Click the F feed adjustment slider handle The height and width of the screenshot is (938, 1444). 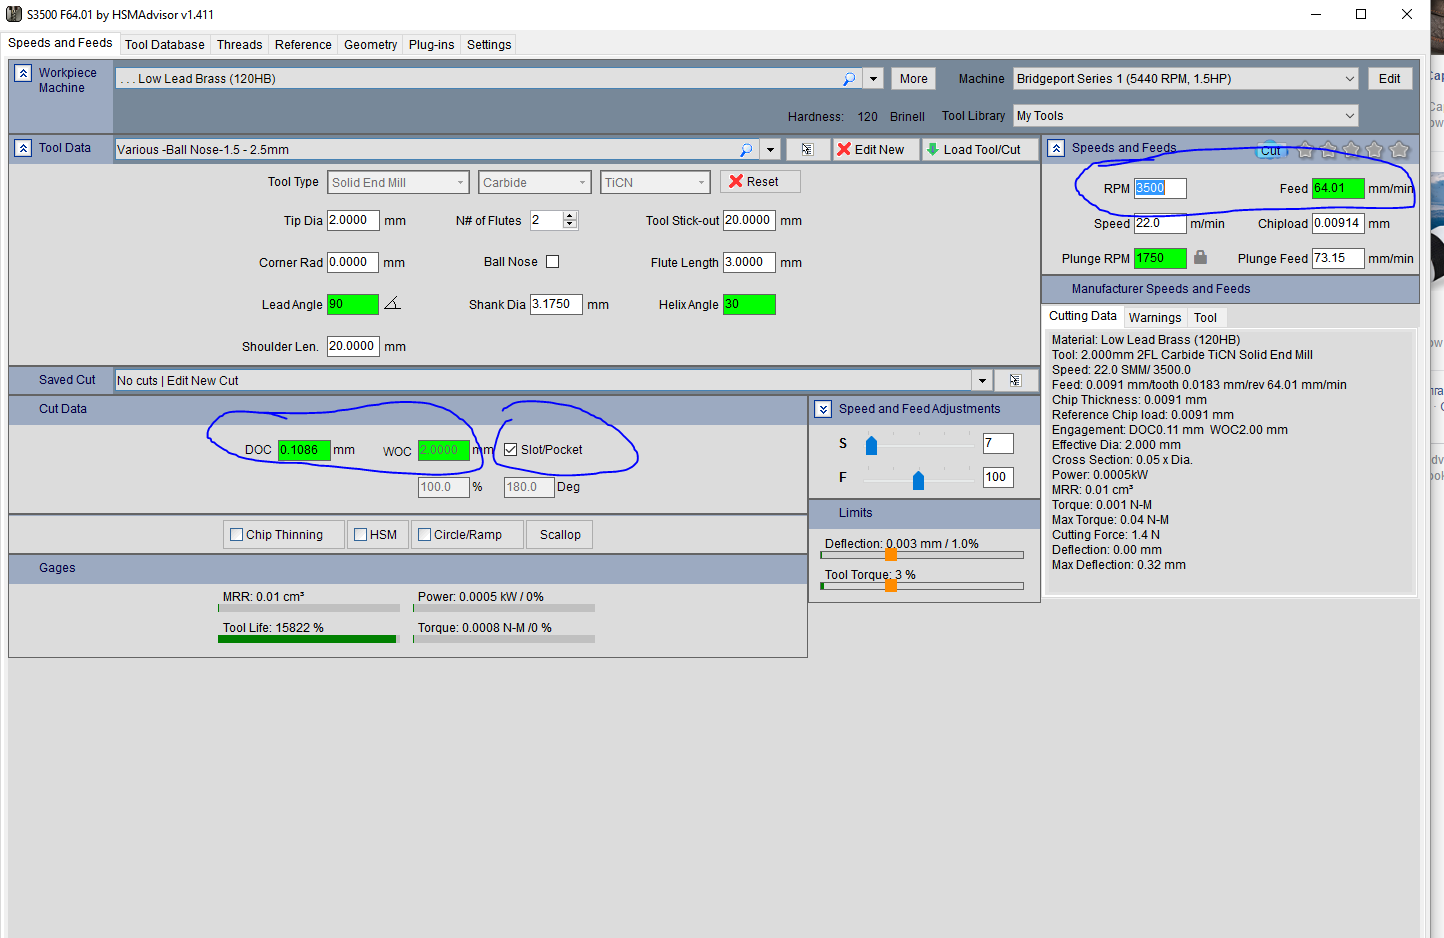tap(918, 480)
